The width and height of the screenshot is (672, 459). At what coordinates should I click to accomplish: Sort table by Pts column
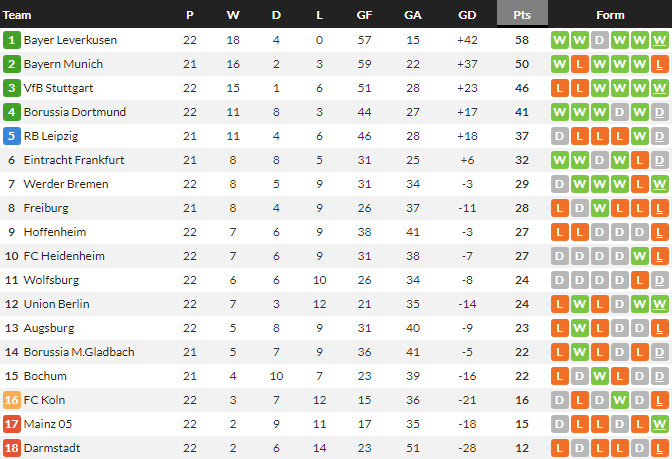tap(521, 15)
